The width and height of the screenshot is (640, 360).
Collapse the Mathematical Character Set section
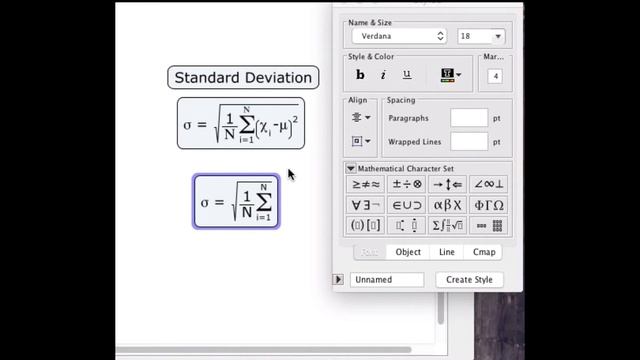click(x=351, y=169)
